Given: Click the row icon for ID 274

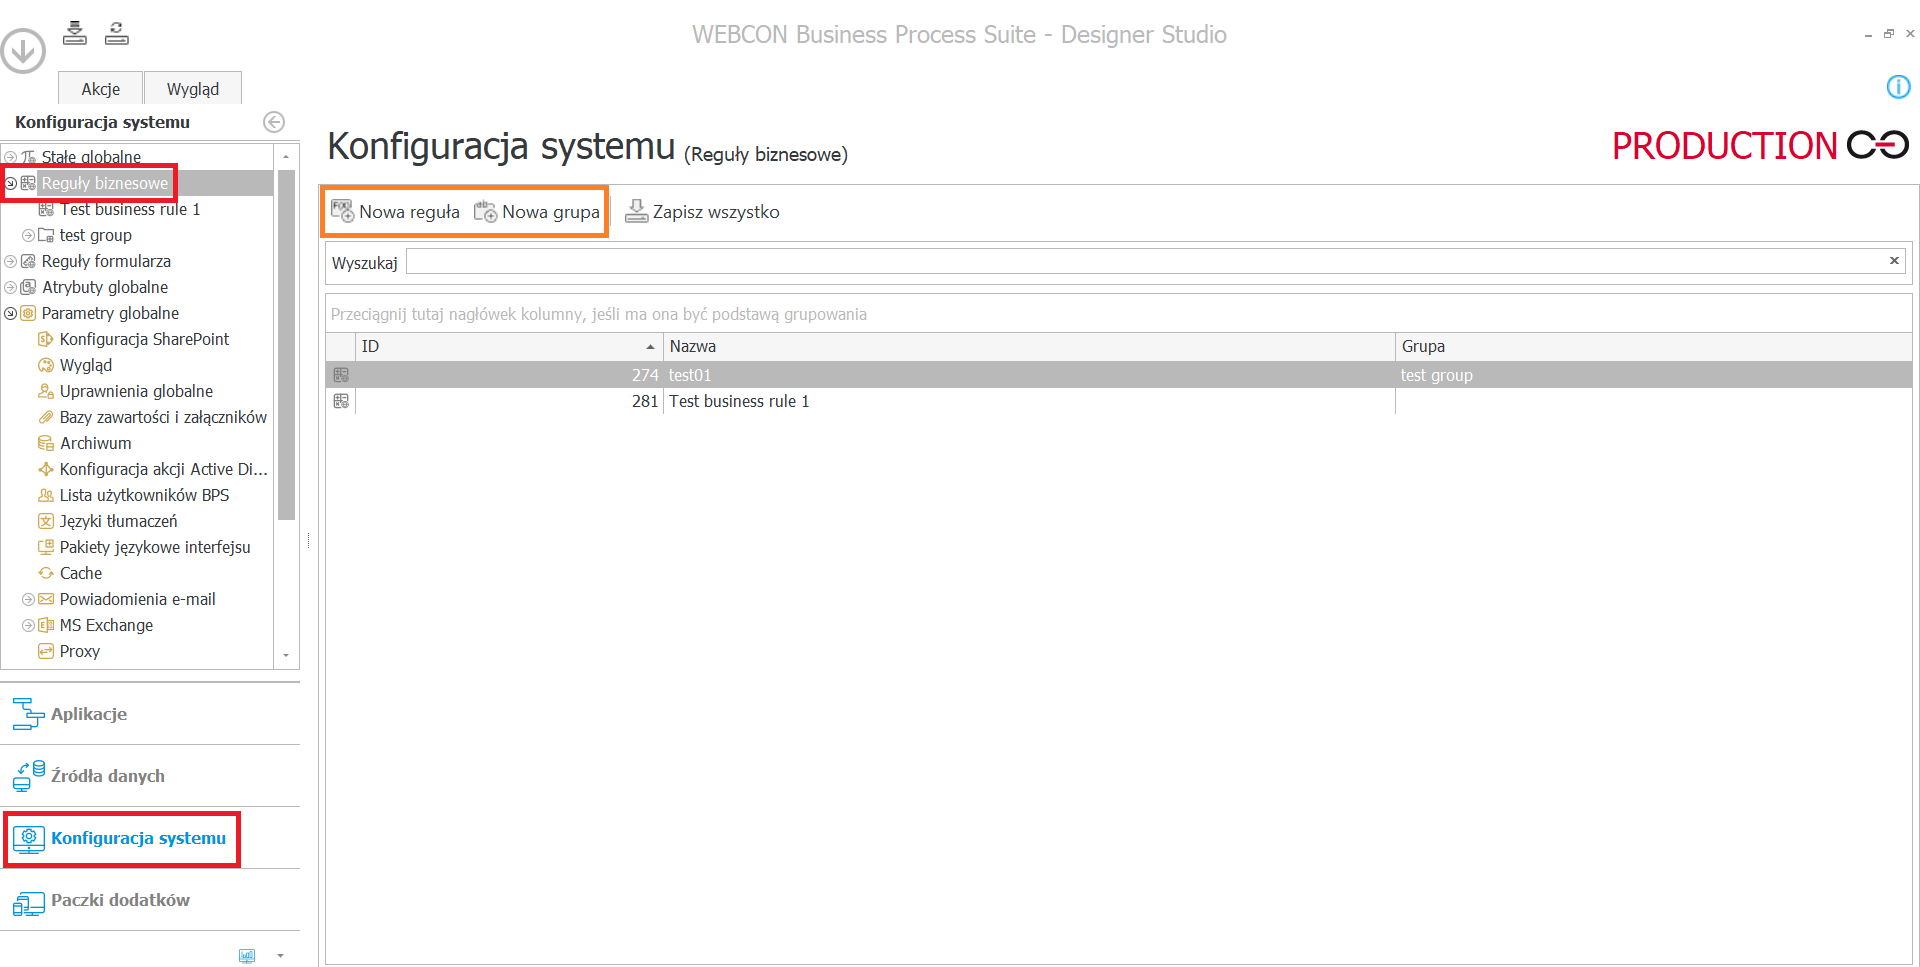Looking at the screenshot, I should tap(341, 375).
